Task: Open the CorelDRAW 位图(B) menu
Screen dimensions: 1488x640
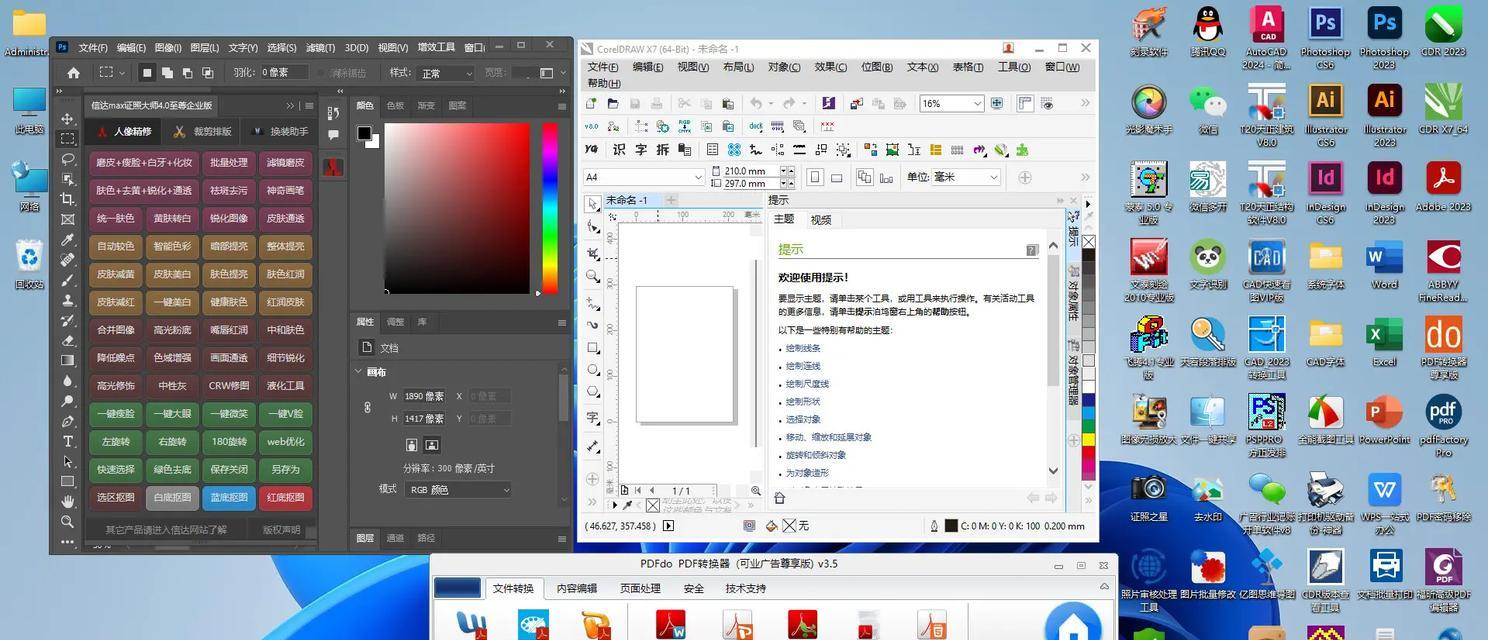Action: (877, 67)
